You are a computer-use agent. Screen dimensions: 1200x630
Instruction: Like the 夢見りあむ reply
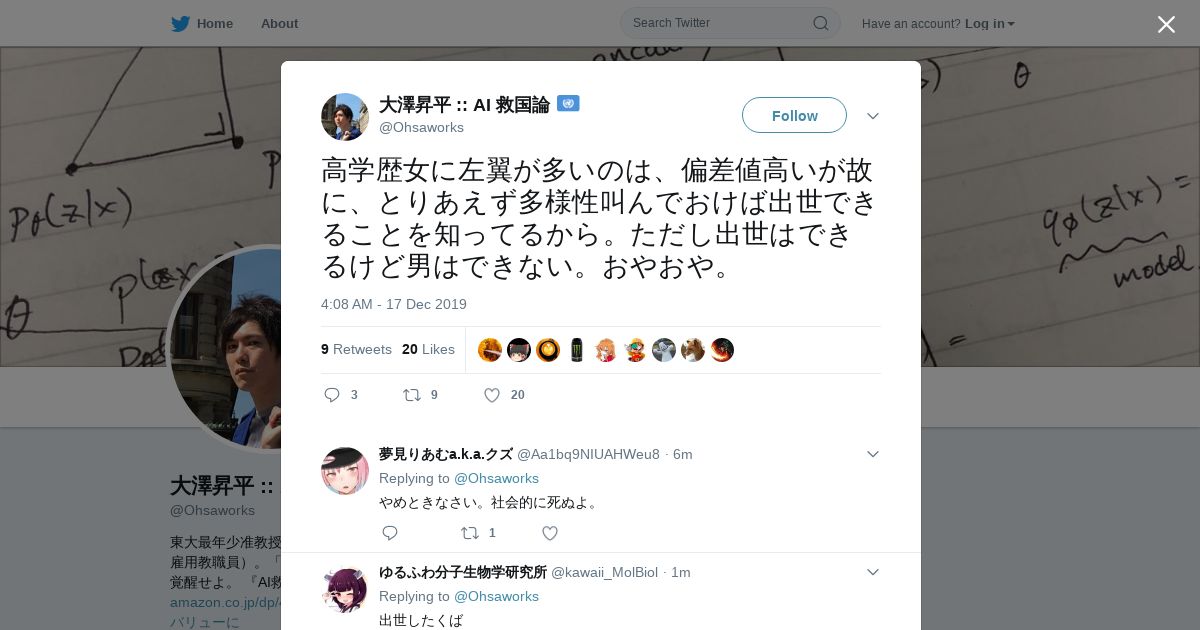(550, 533)
